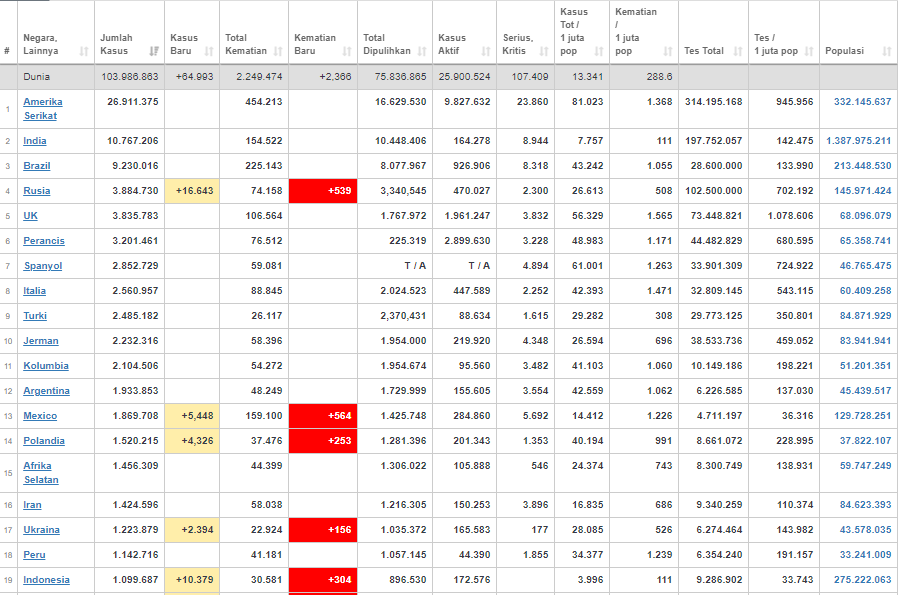
Task: Open the Peru country link
Action: [x=34, y=555]
